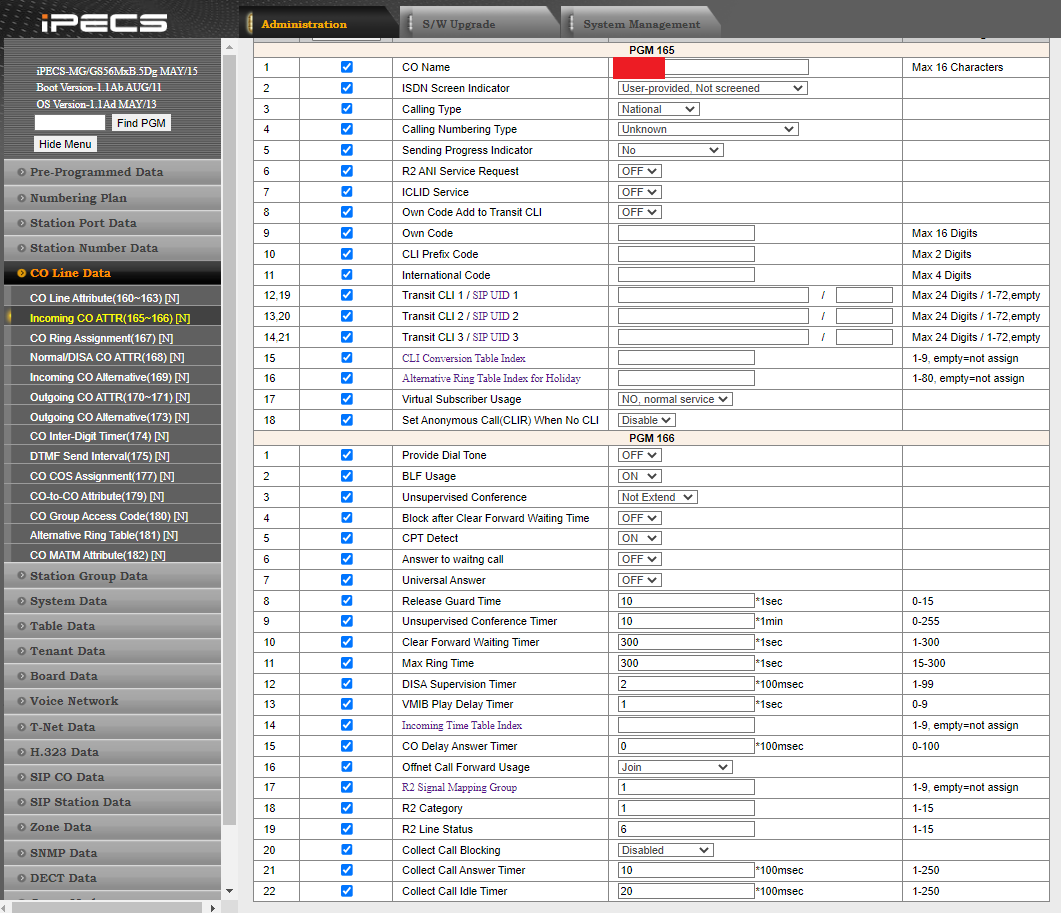Click the Own Code input field
Screen dimensions: 1061x913
click(686, 233)
